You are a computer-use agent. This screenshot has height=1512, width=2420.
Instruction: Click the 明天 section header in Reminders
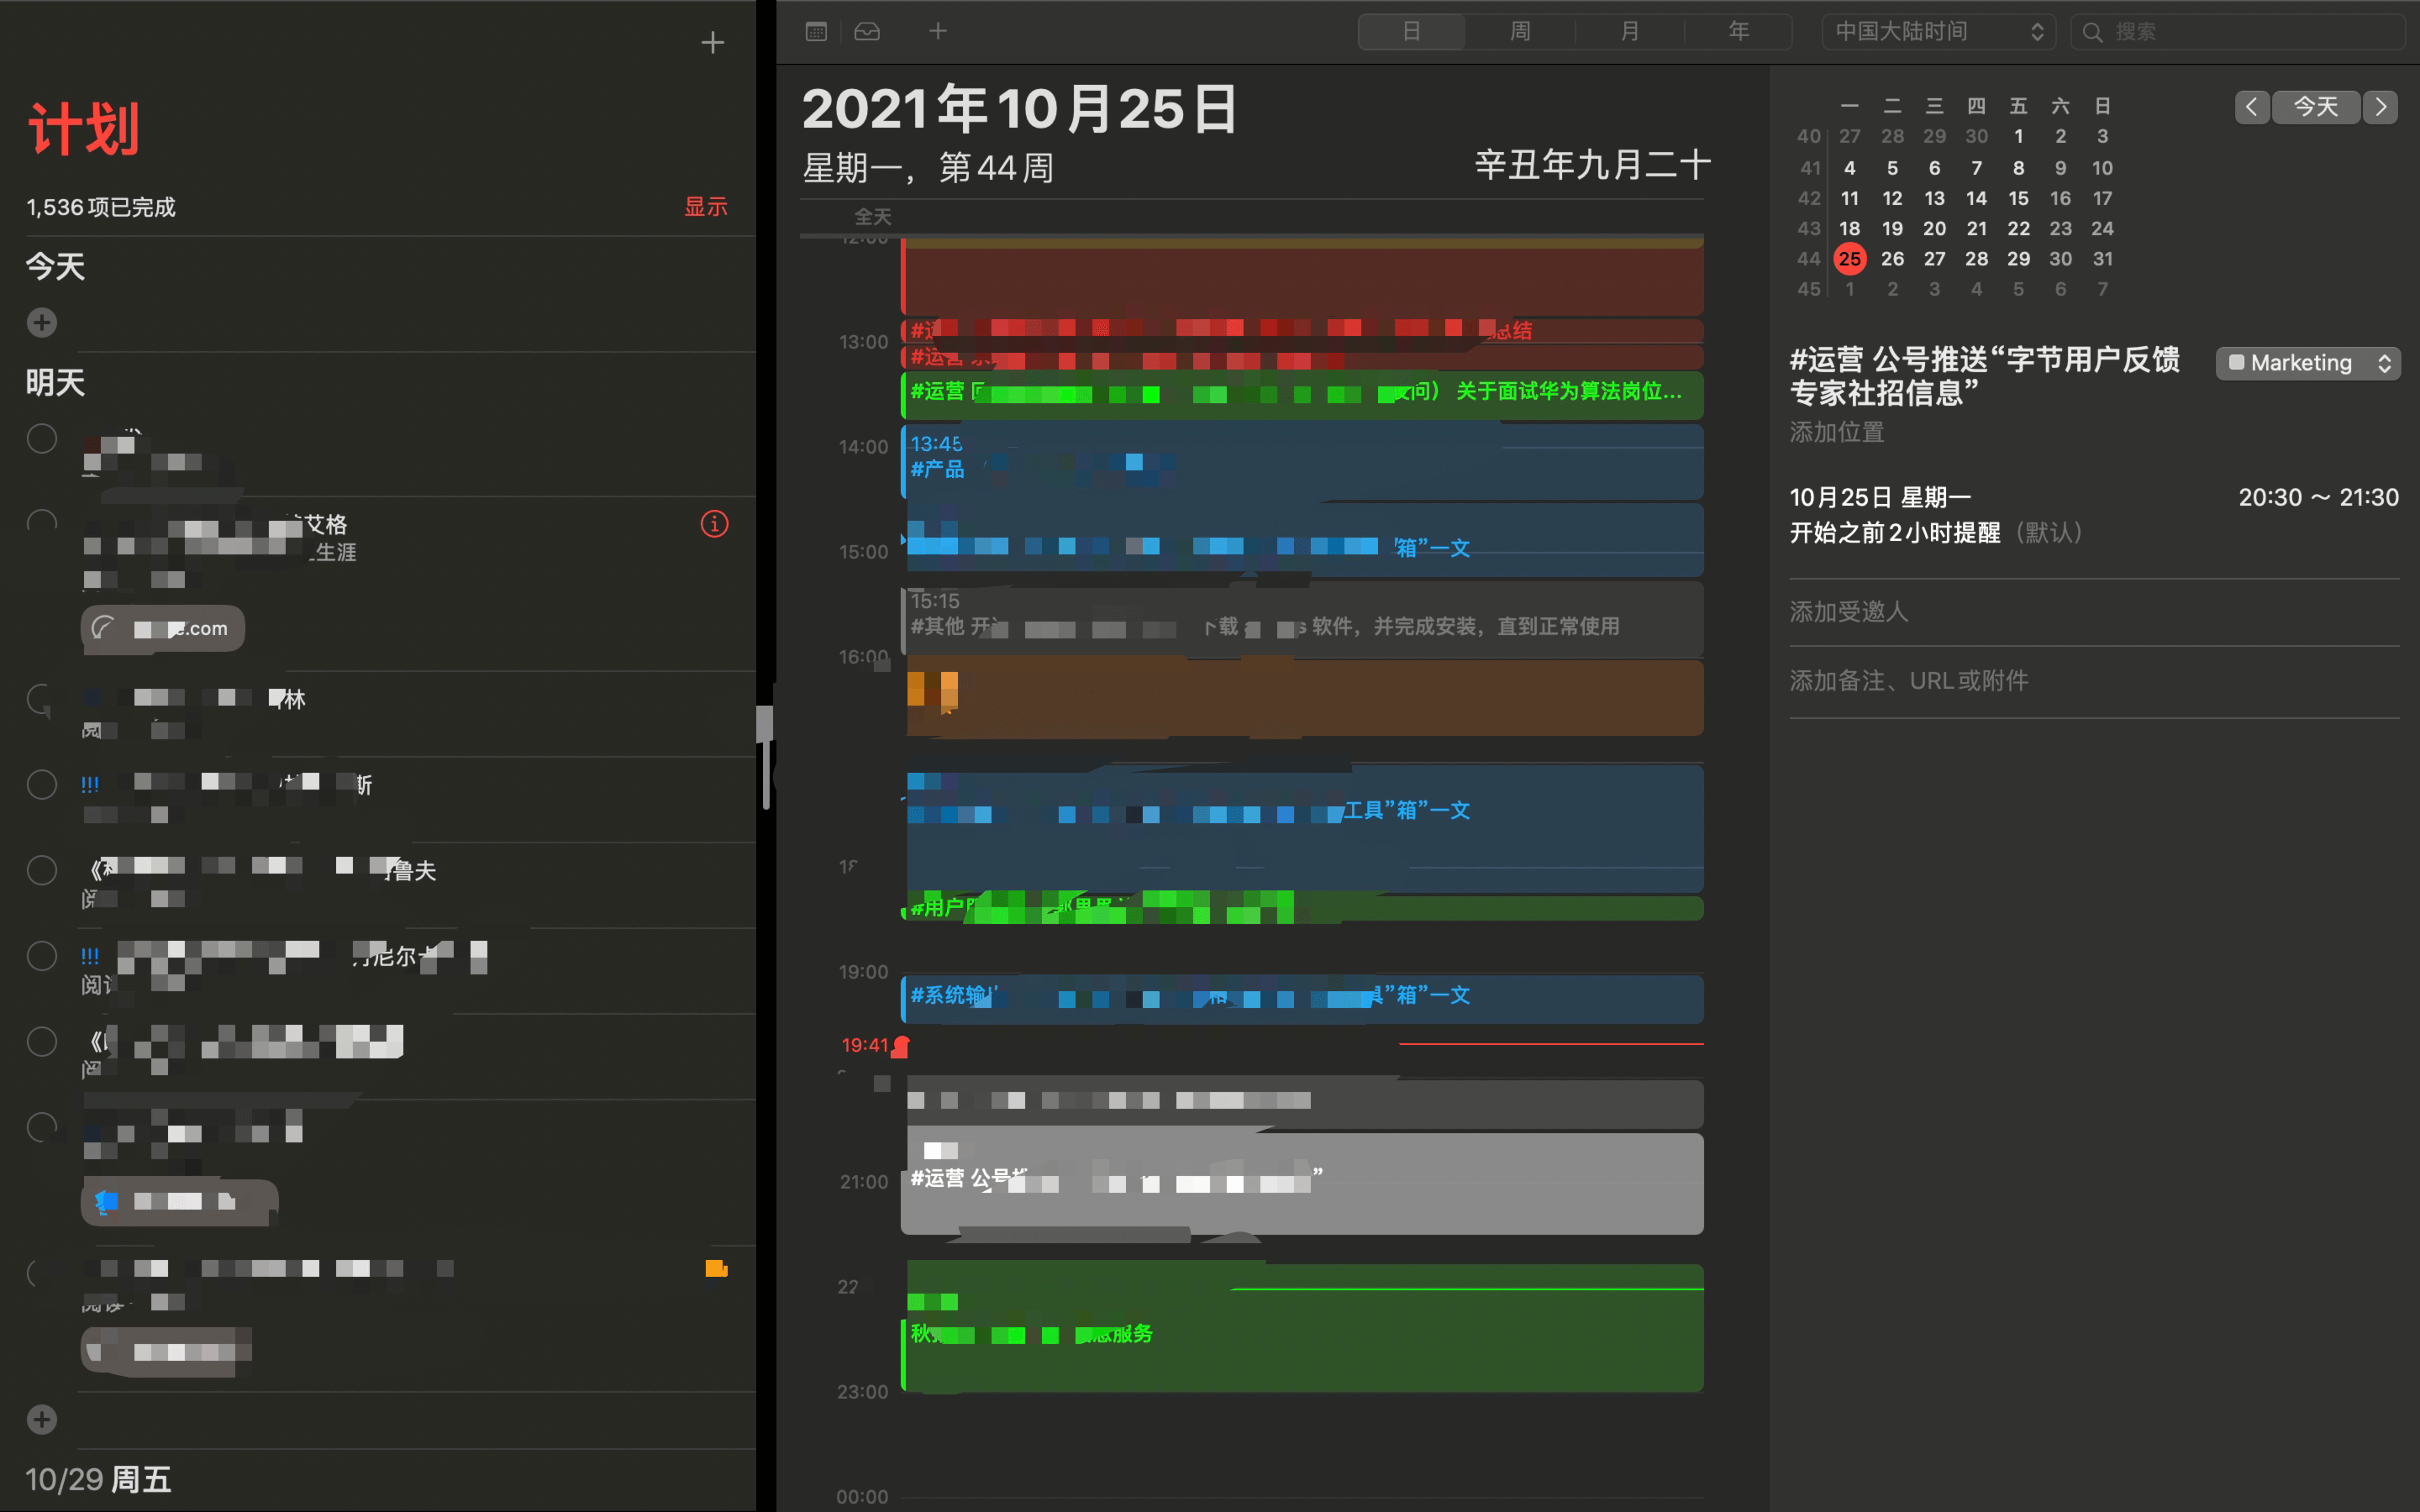click(x=55, y=382)
